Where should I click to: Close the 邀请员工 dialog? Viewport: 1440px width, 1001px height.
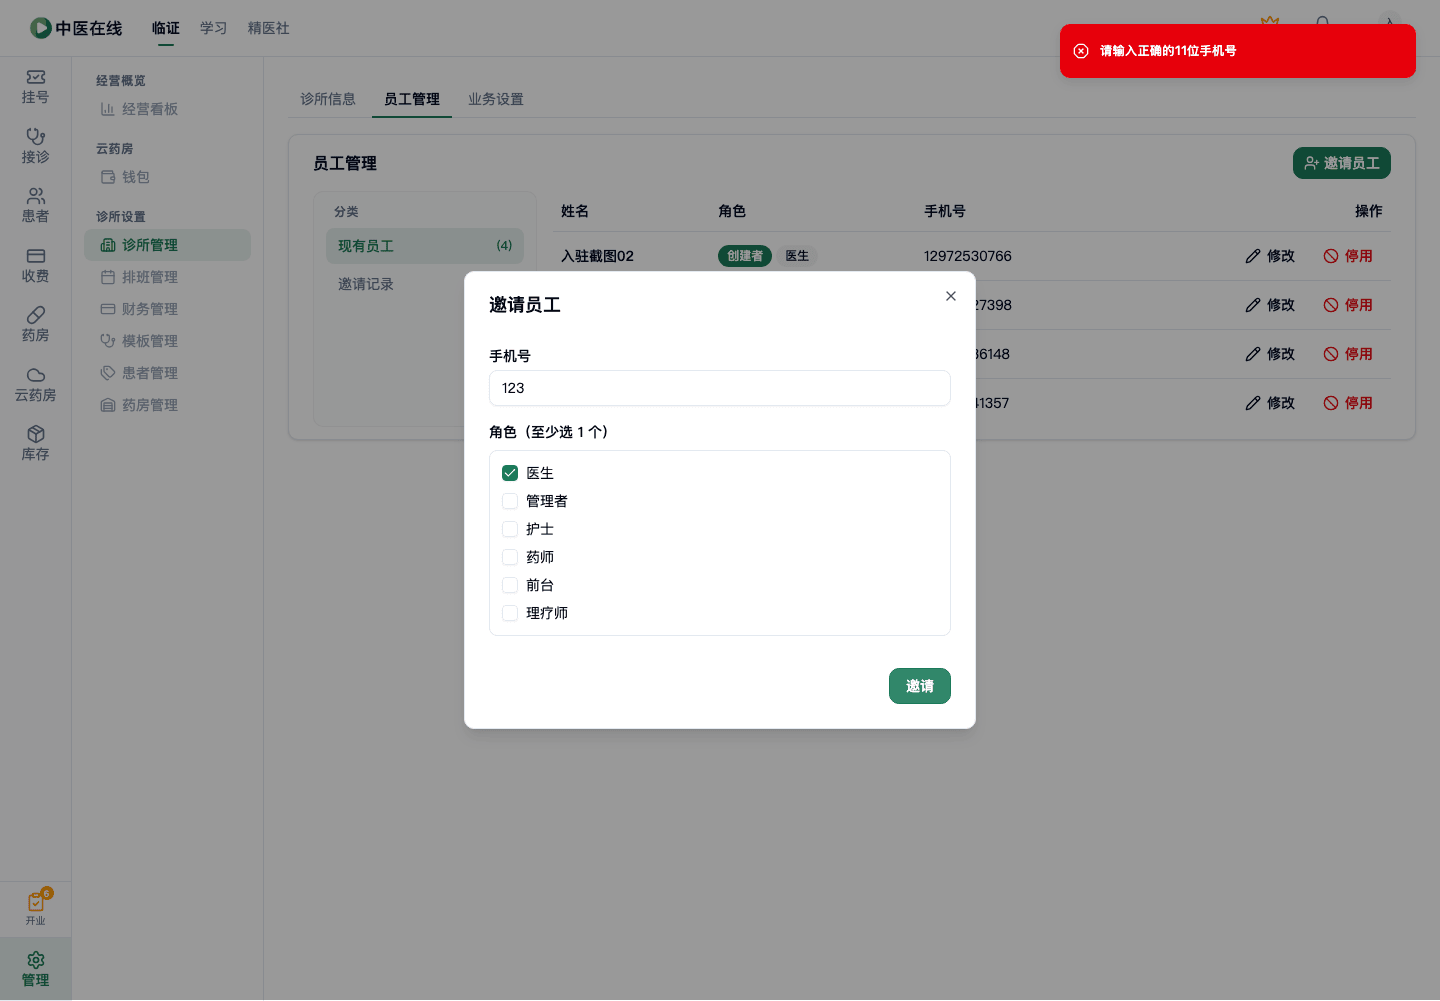pos(951,296)
